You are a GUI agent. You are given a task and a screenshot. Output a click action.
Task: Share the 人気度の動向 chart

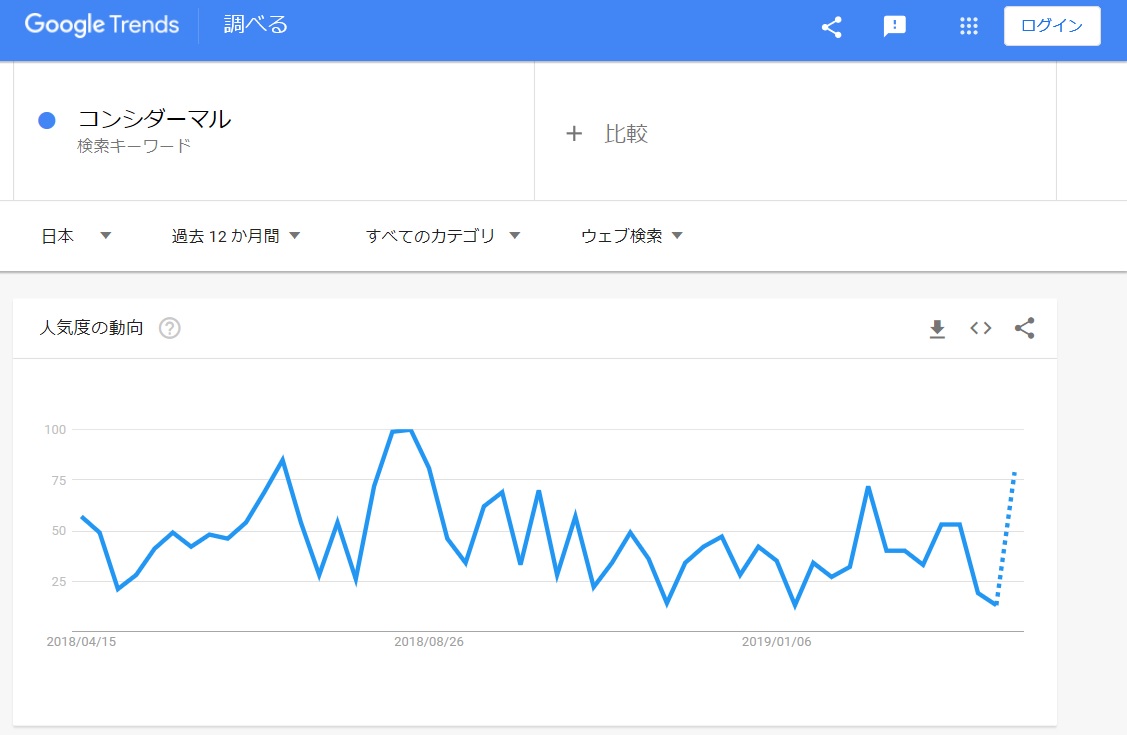coord(1024,328)
